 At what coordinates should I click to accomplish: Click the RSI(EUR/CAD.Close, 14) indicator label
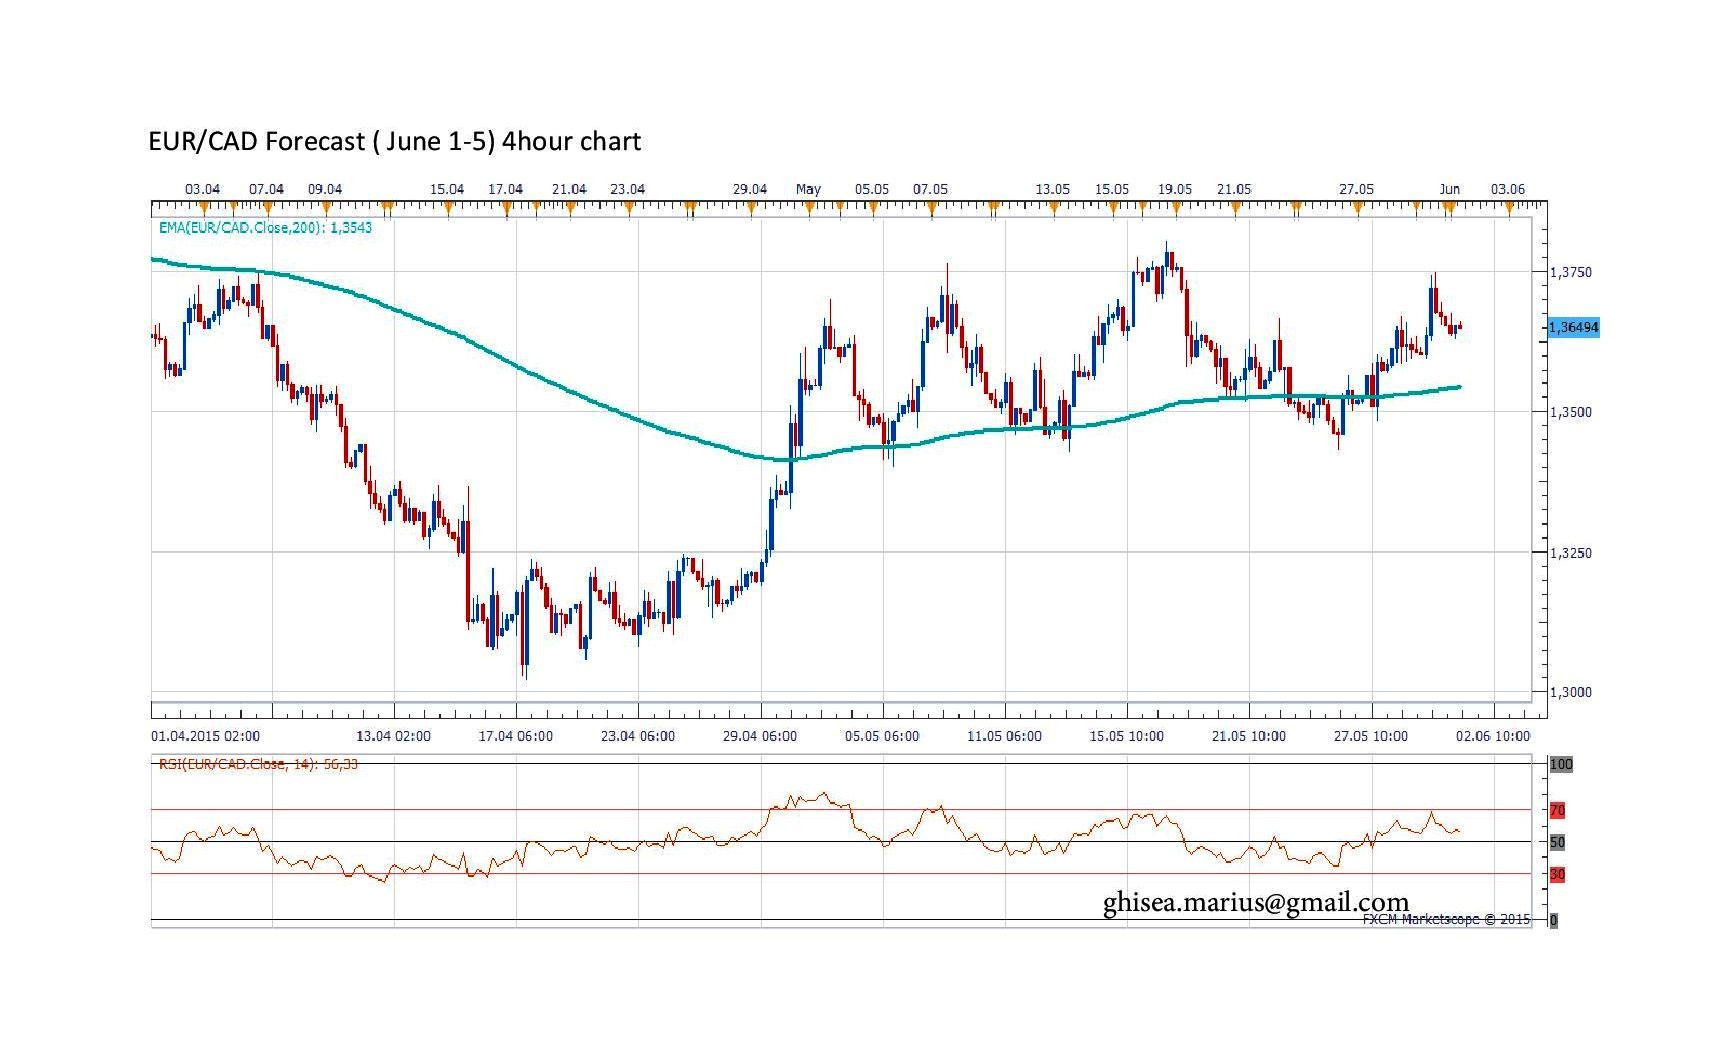(x=258, y=764)
